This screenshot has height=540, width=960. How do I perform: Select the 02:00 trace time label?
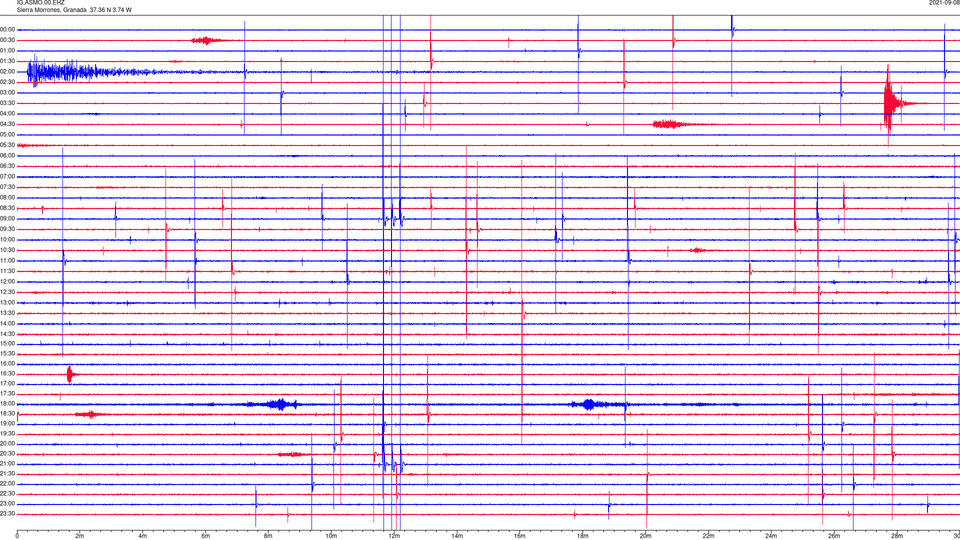[x=8, y=72]
